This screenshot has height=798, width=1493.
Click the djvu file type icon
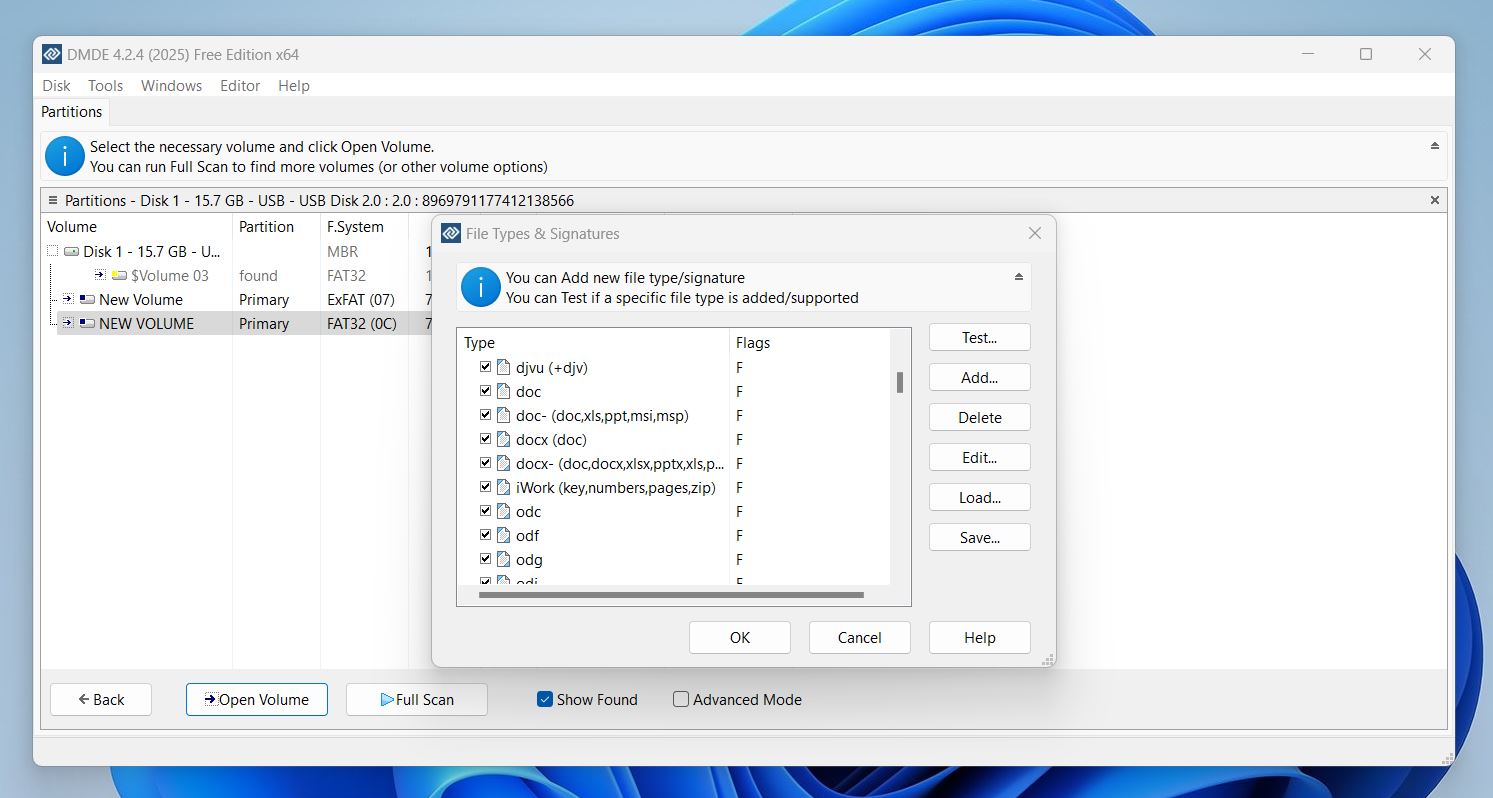[x=503, y=367]
